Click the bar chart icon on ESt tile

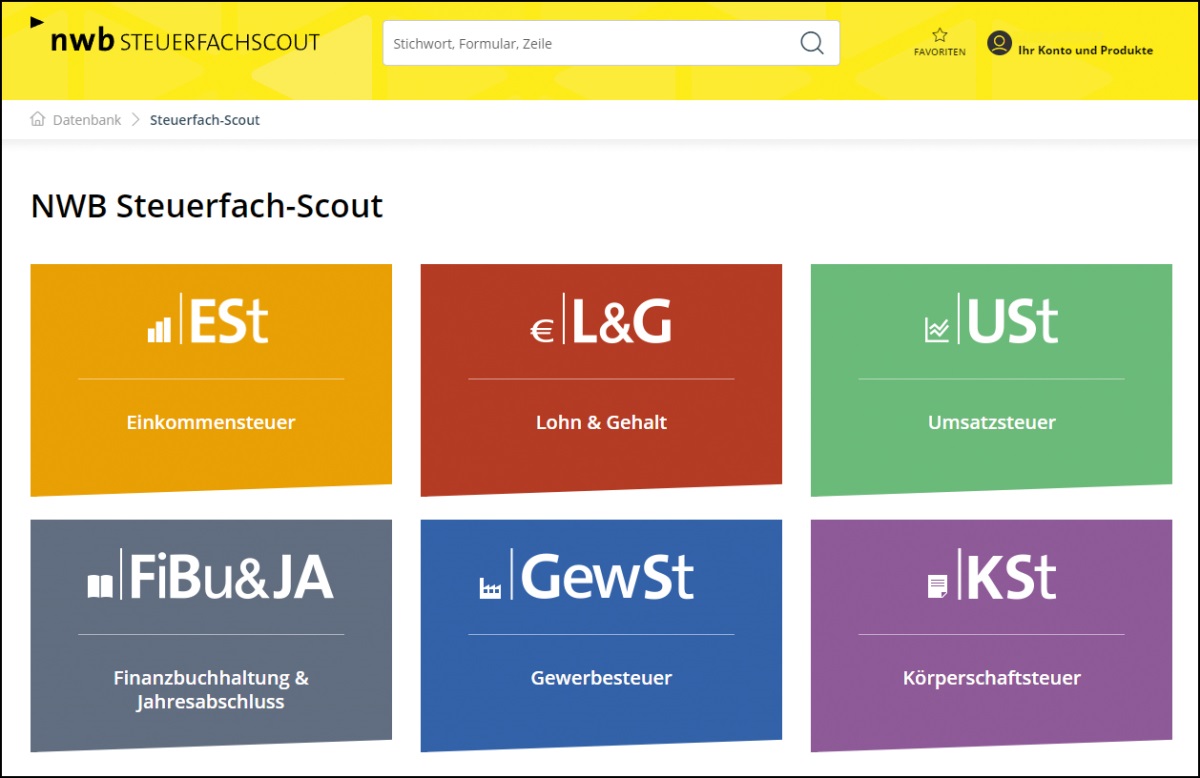(159, 330)
